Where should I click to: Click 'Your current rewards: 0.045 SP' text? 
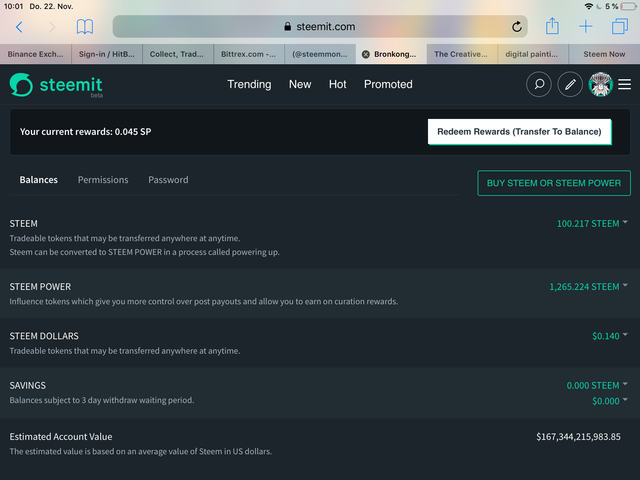click(85, 132)
